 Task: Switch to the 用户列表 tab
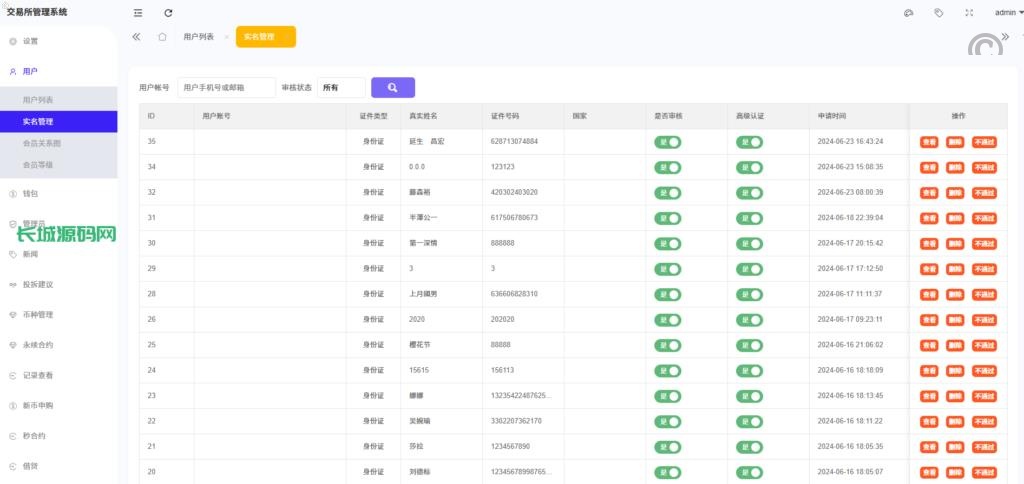(x=198, y=36)
